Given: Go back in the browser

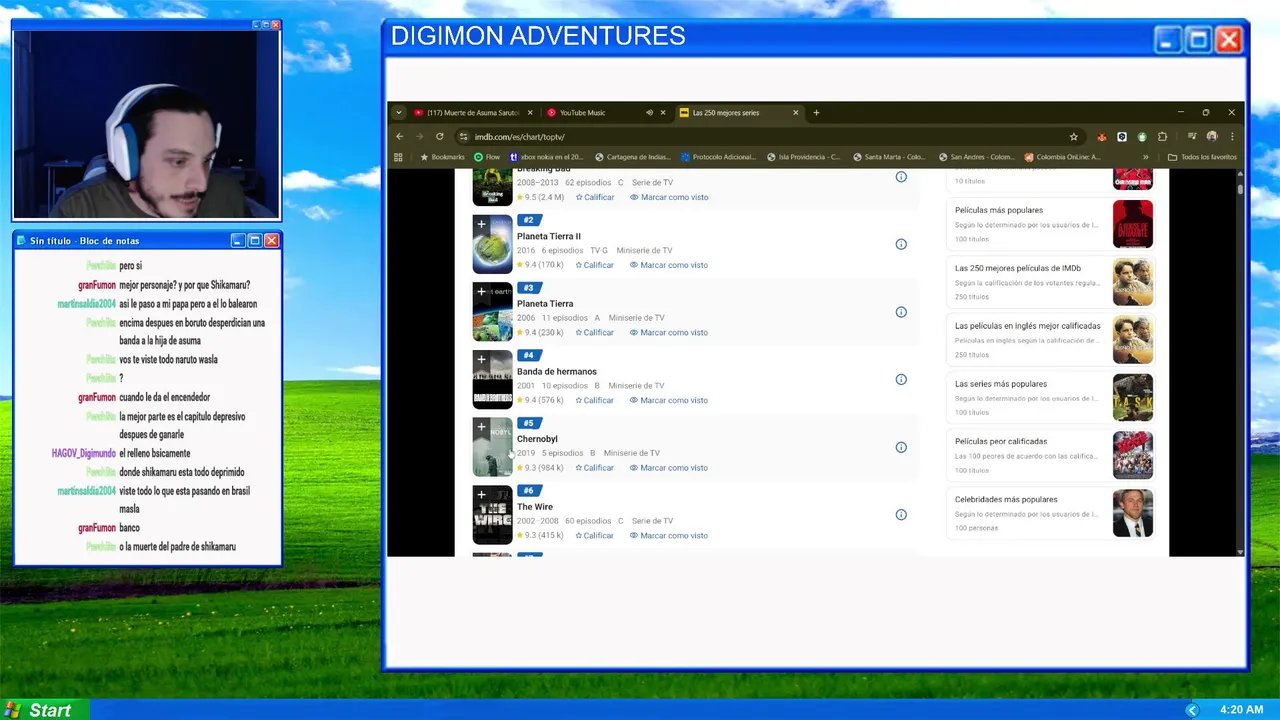Looking at the screenshot, I should [400, 136].
